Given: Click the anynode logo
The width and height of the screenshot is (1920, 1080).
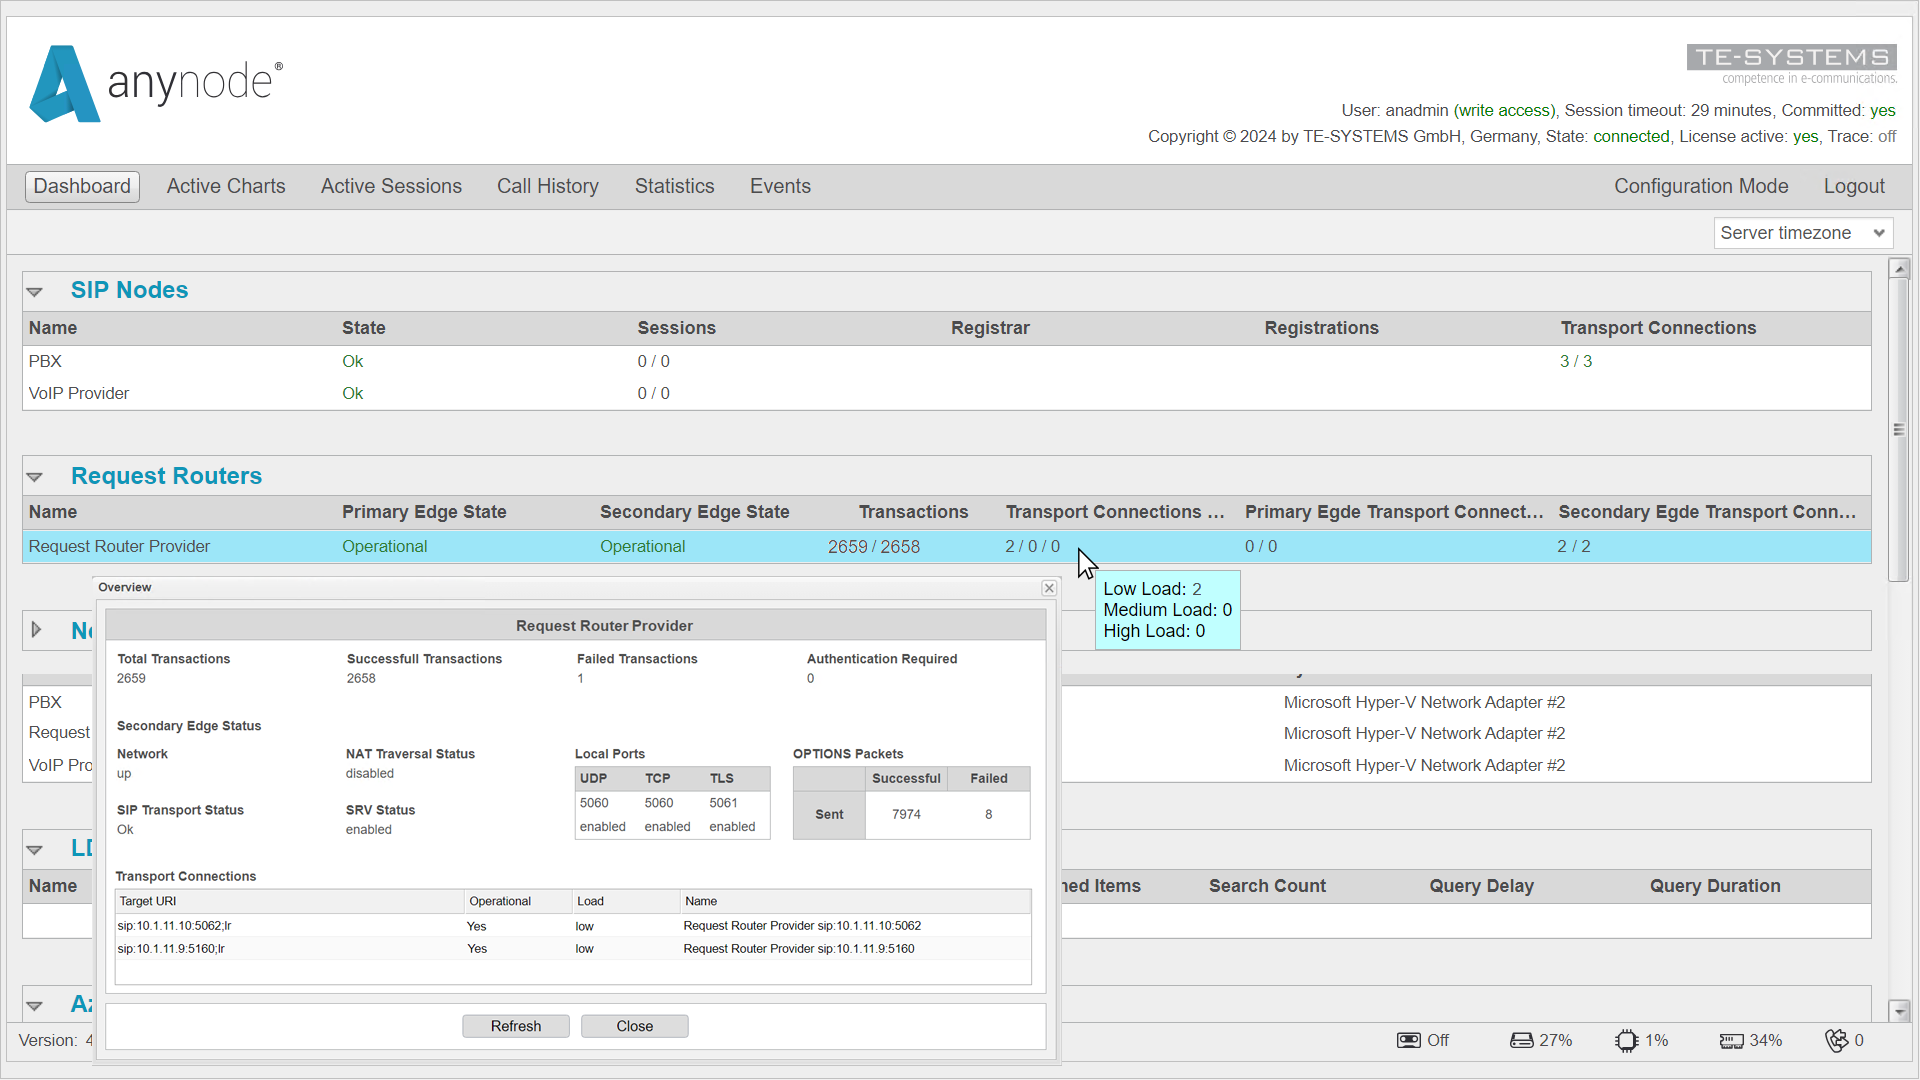Looking at the screenshot, I should click(156, 84).
